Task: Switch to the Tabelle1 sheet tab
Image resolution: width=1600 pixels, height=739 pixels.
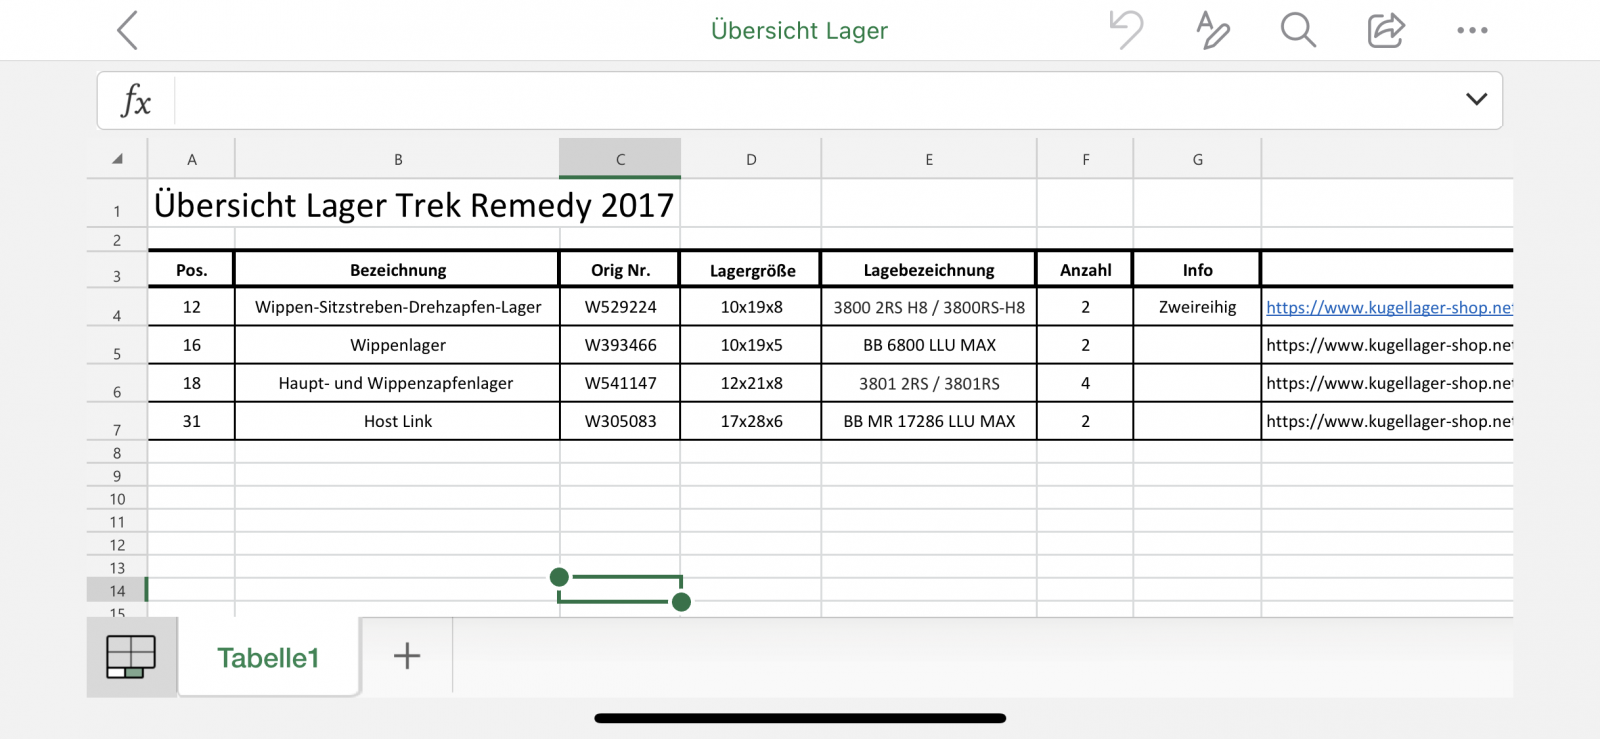Action: coord(268,658)
